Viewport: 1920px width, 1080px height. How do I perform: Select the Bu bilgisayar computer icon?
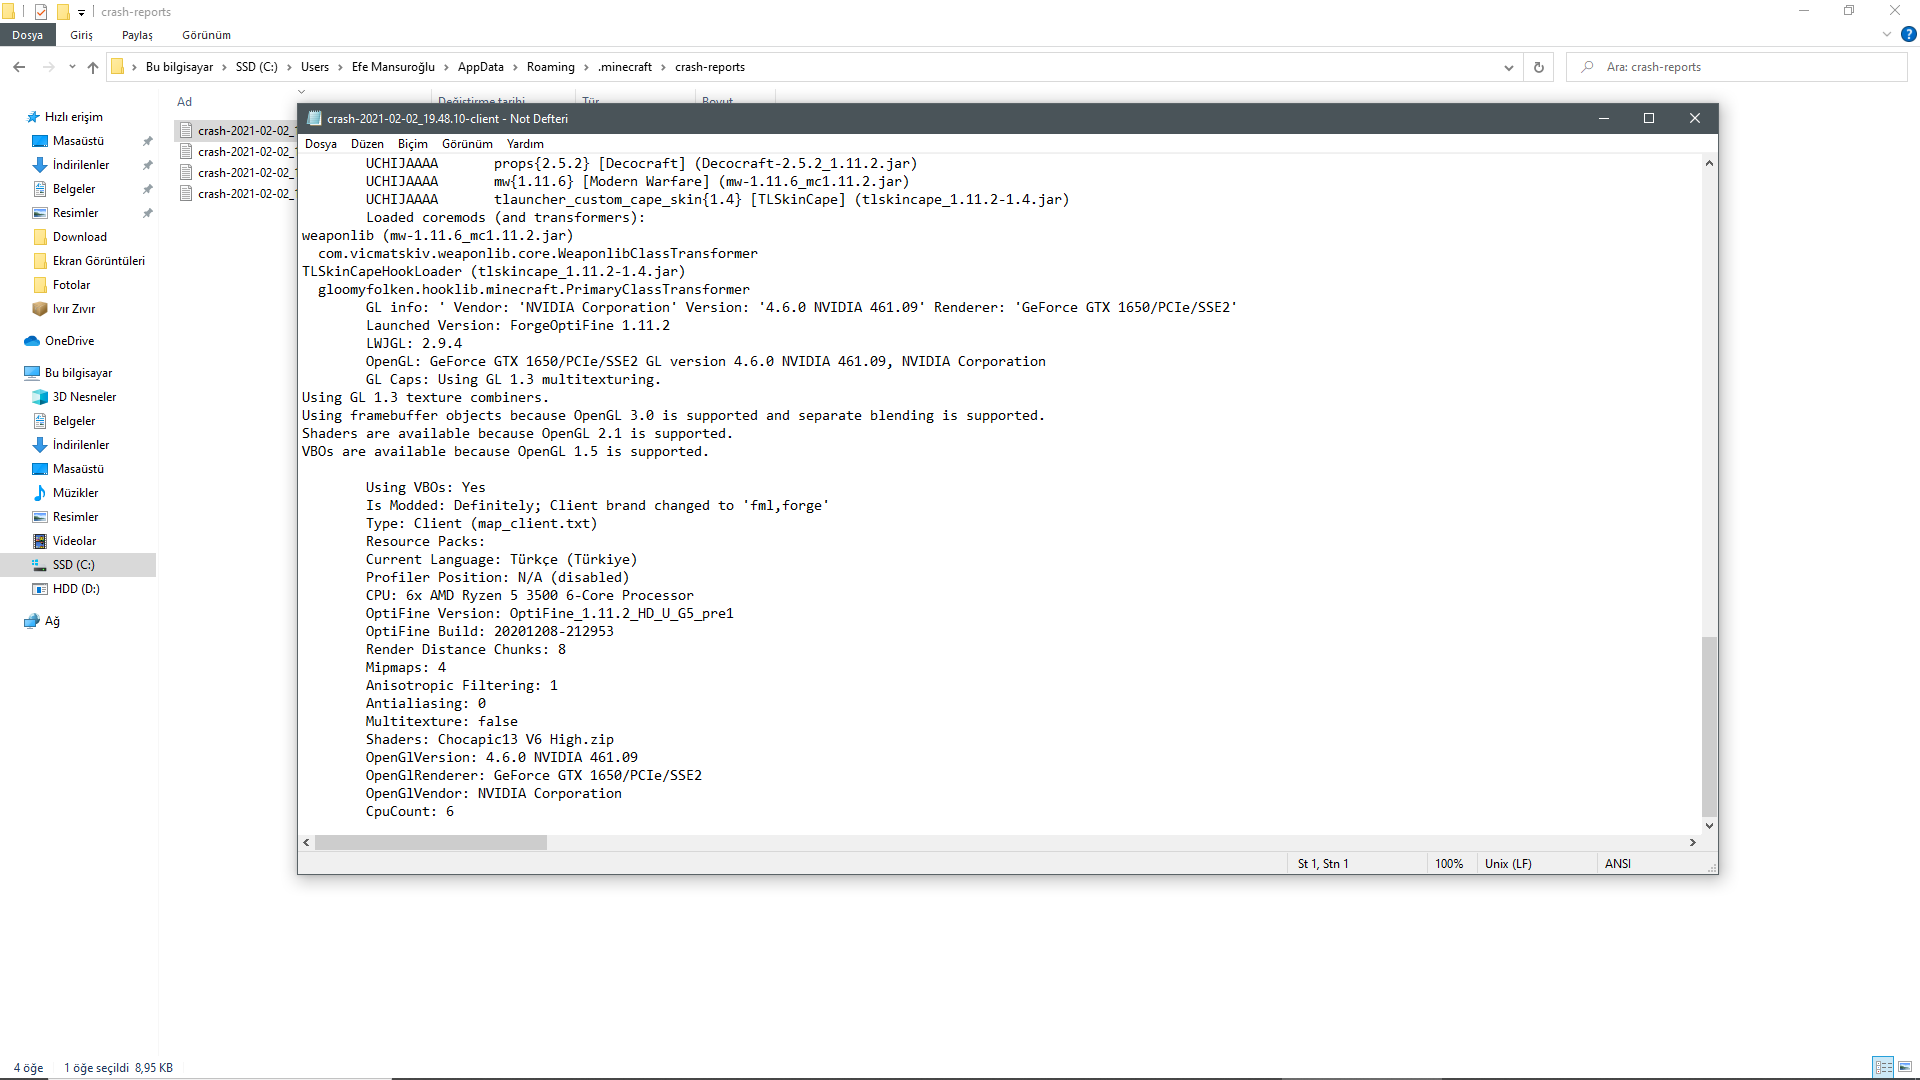point(32,373)
